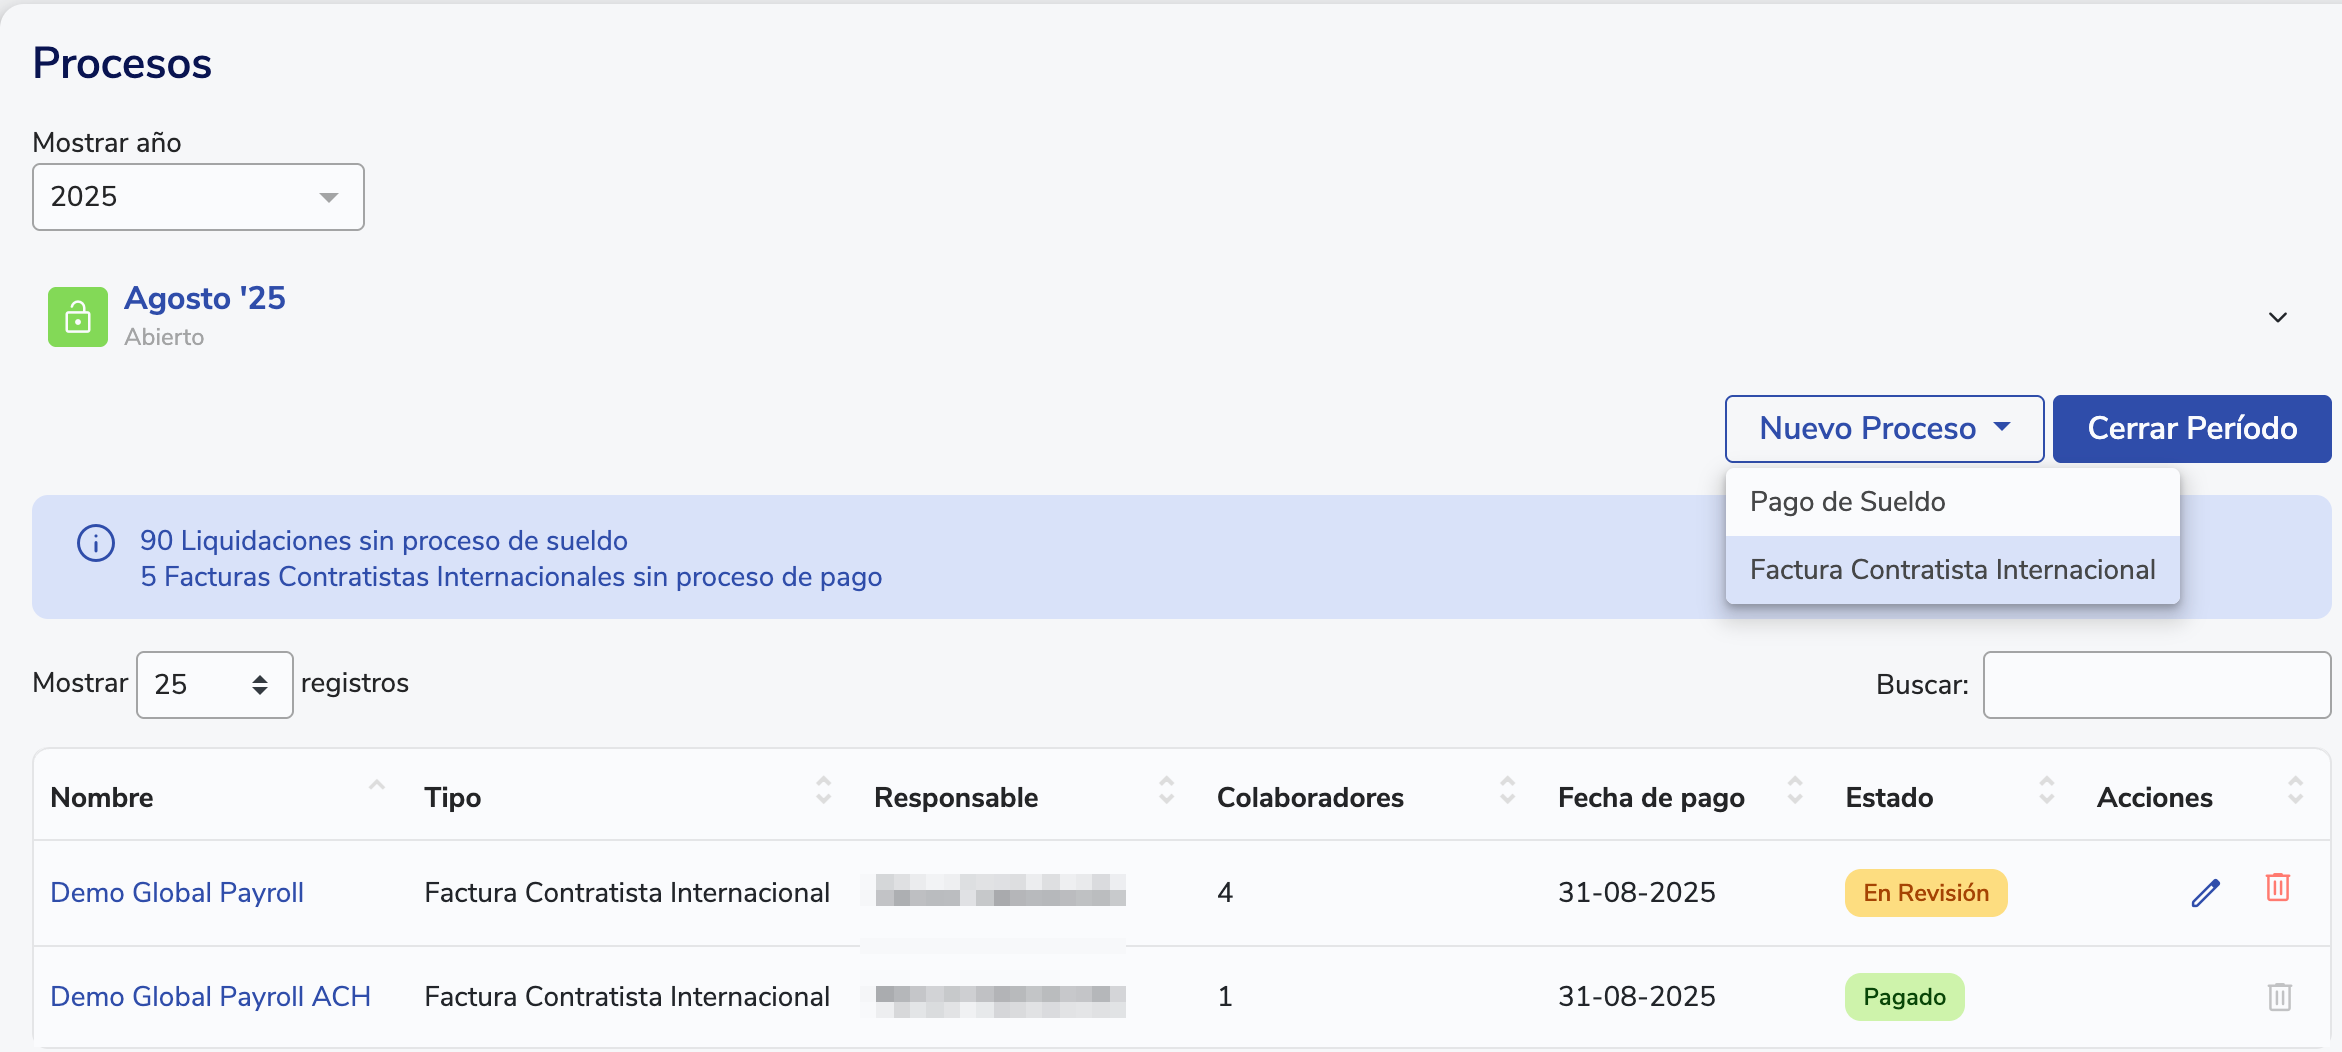Click the Cerrar Período button
Image resolution: width=2342 pixels, height=1052 pixels.
click(2191, 429)
